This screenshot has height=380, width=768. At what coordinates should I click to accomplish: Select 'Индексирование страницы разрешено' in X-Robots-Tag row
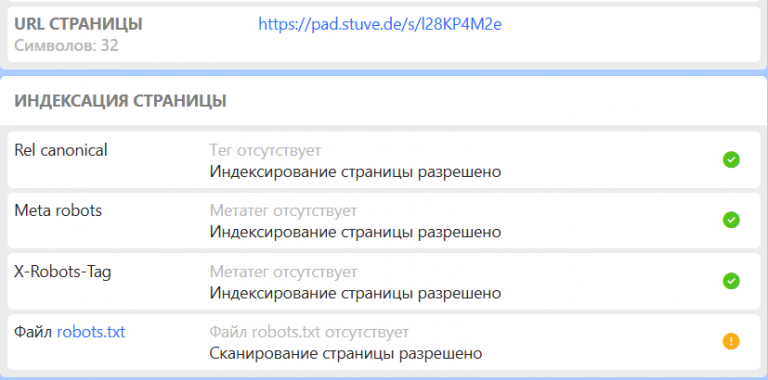tap(356, 293)
